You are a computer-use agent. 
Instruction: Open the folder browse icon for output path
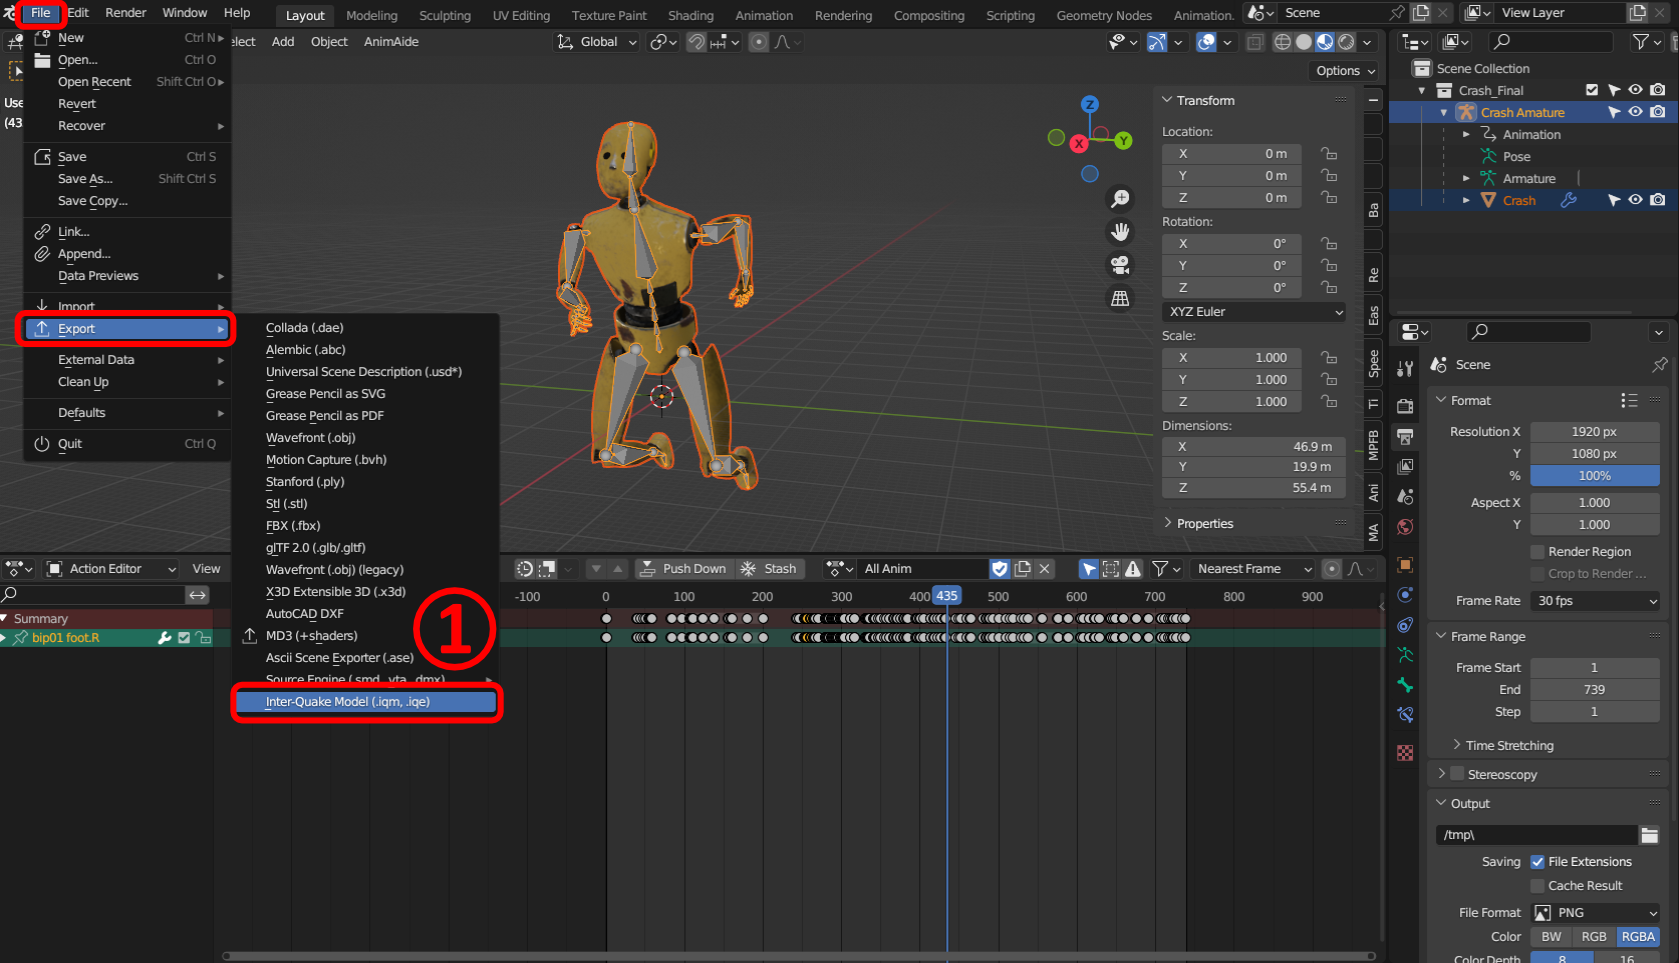point(1649,835)
